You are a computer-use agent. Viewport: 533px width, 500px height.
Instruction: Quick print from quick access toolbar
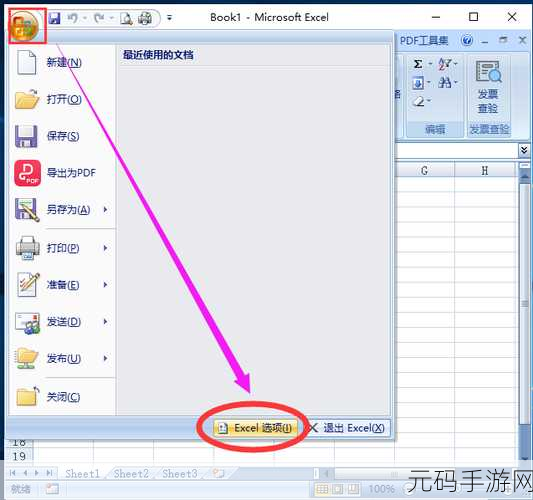tap(145, 18)
